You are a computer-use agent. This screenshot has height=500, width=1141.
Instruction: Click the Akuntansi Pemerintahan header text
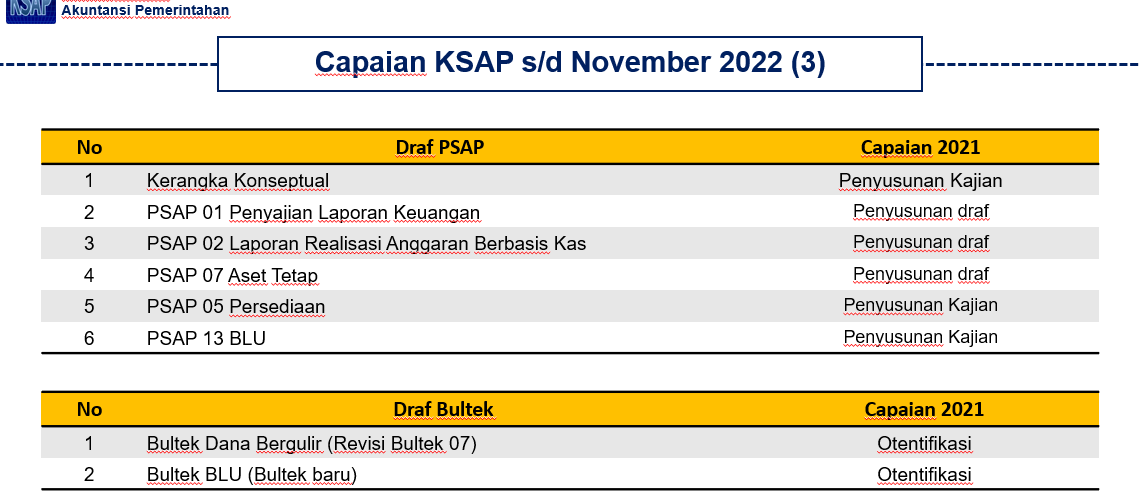(146, 11)
